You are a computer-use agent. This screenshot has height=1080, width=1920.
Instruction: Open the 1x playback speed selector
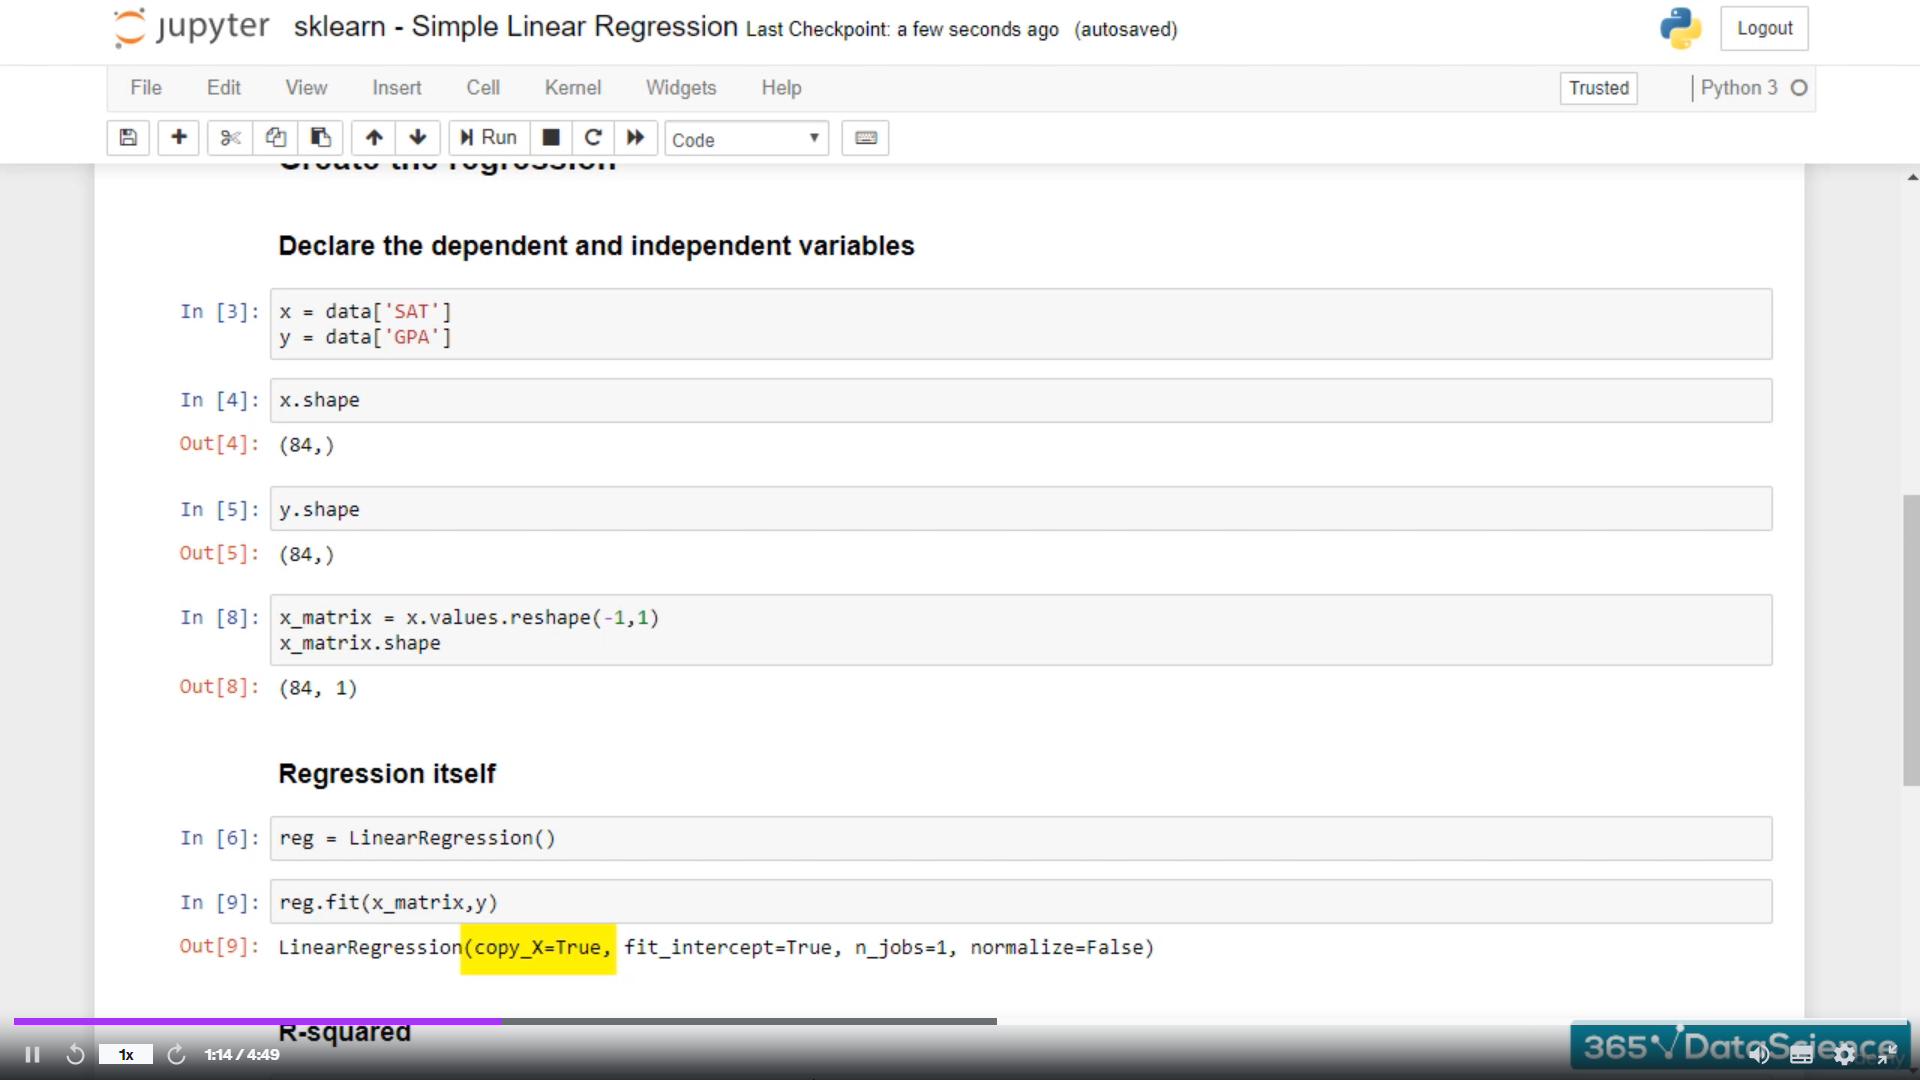pyautogui.click(x=126, y=1054)
